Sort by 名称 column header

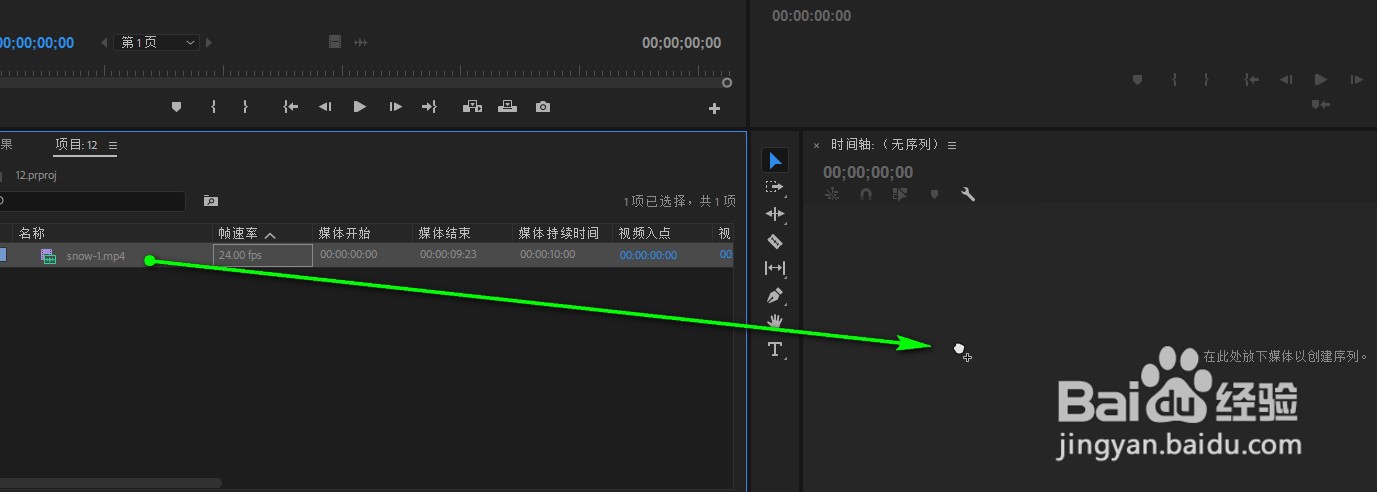[32, 233]
